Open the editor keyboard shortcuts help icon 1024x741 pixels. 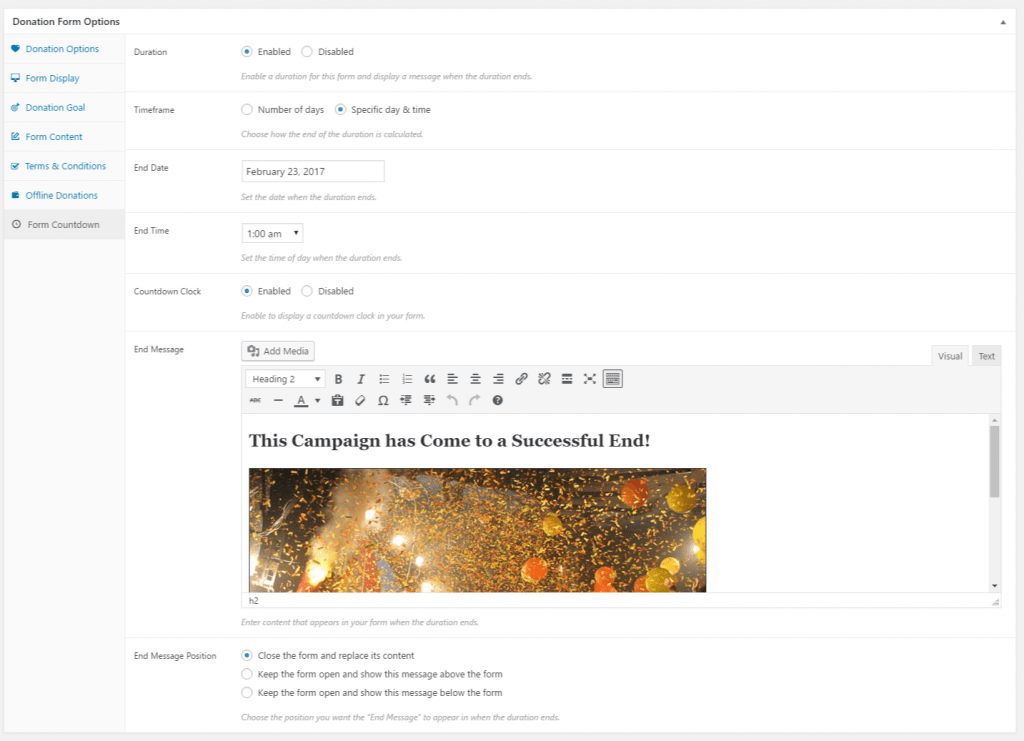[x=498, y=401]
